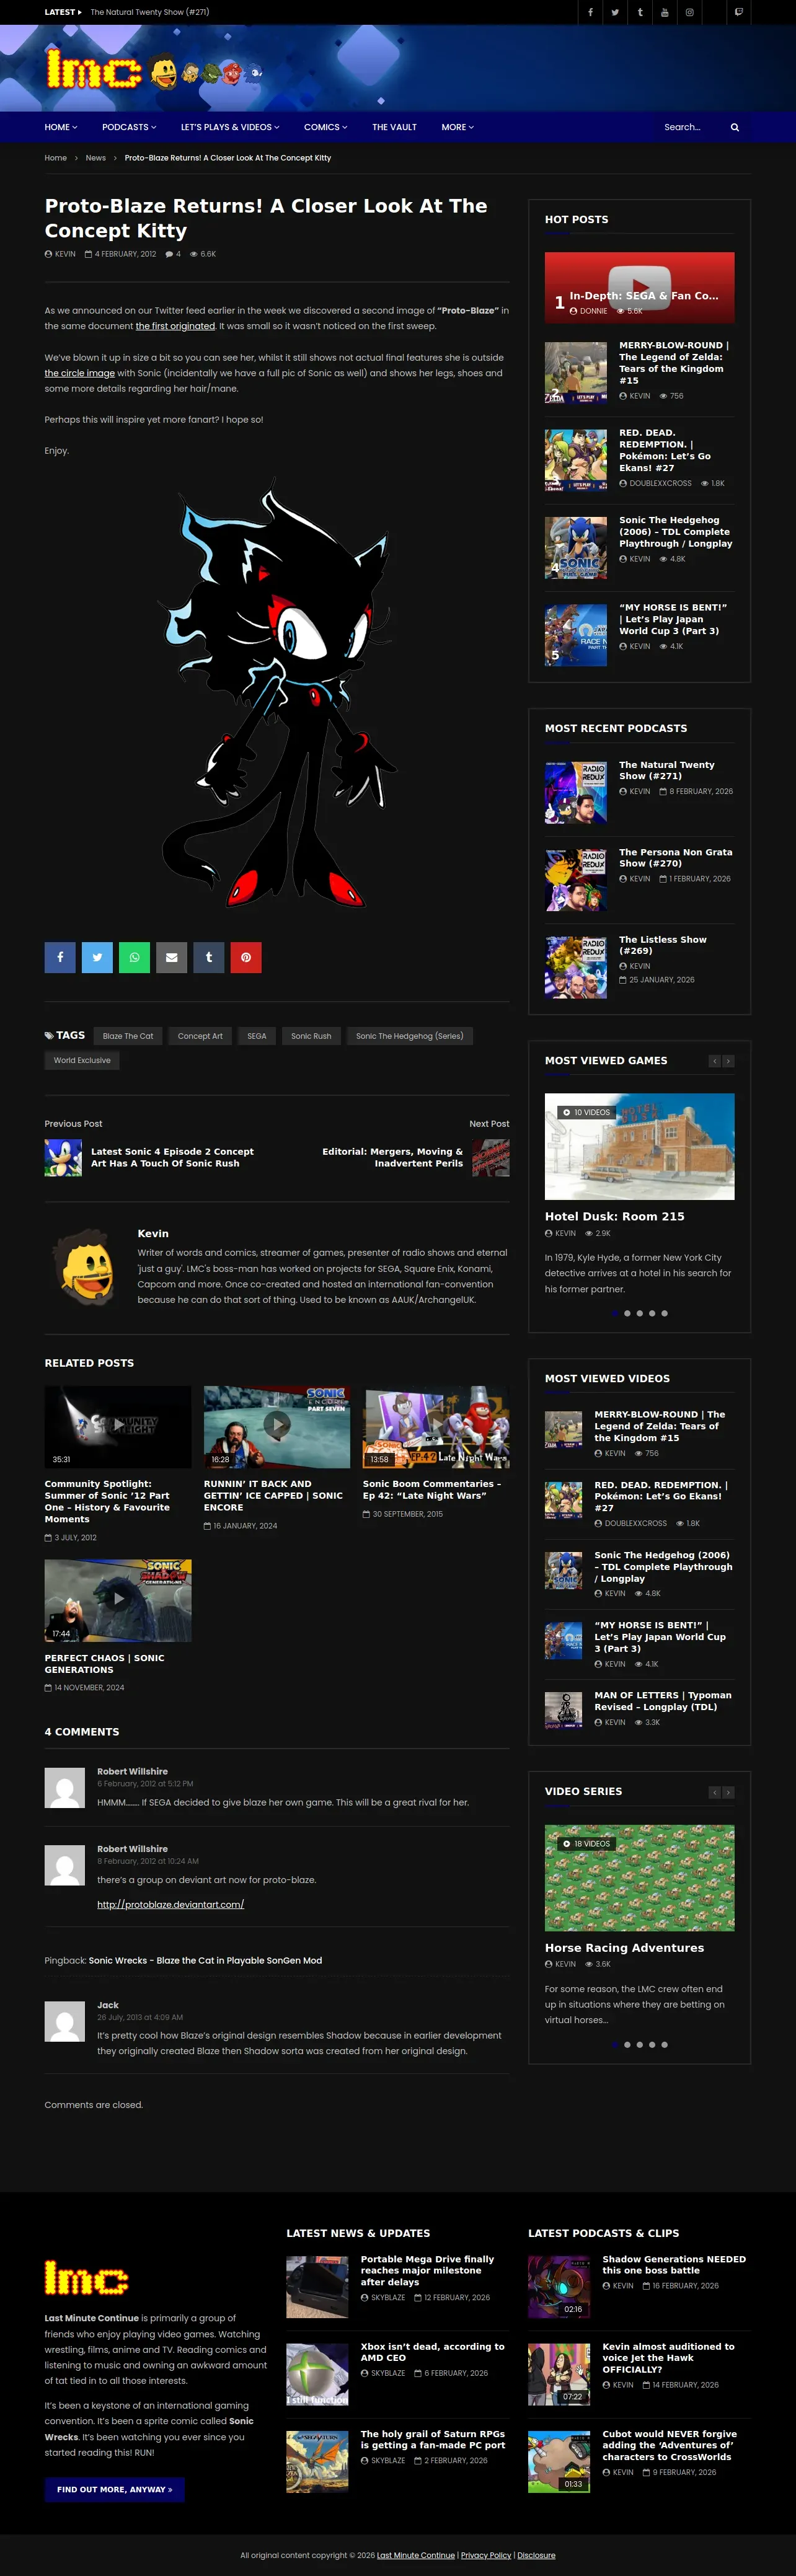Open Portable Mega Drive footer news thumbnail
This screenshot has width=796, height=2576.
tap(317, 2286)
